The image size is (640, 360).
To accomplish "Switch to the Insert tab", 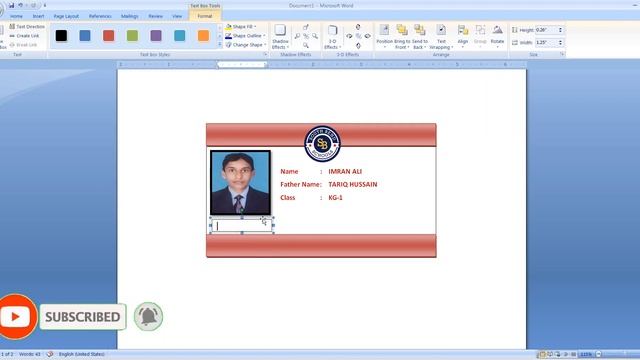I will tap(38, 16).
